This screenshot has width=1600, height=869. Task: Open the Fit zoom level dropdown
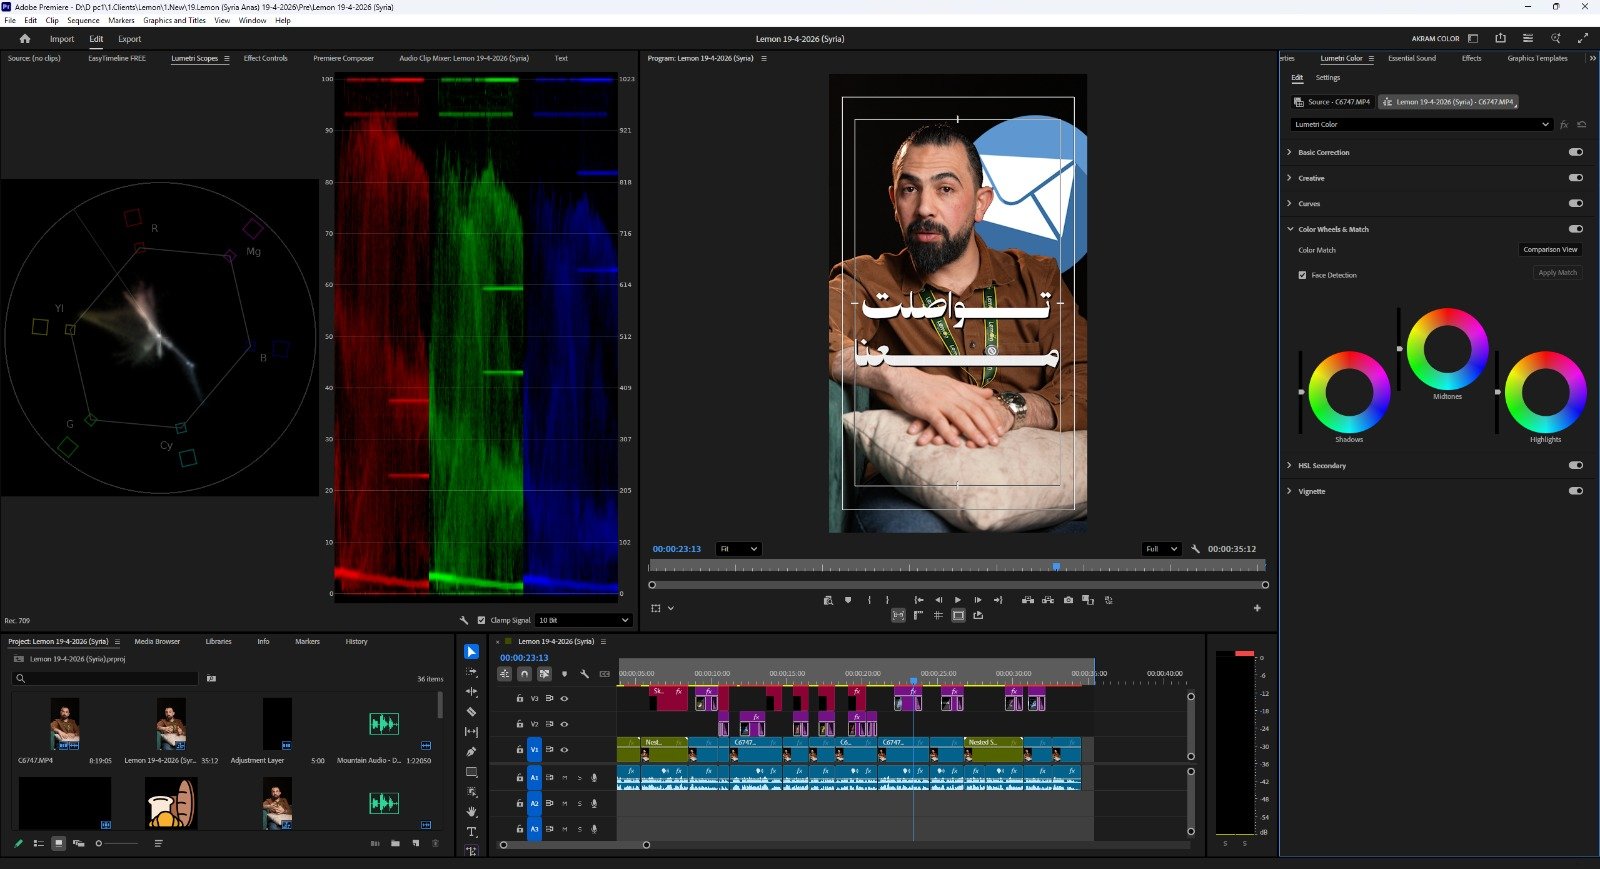coord(739,549)
